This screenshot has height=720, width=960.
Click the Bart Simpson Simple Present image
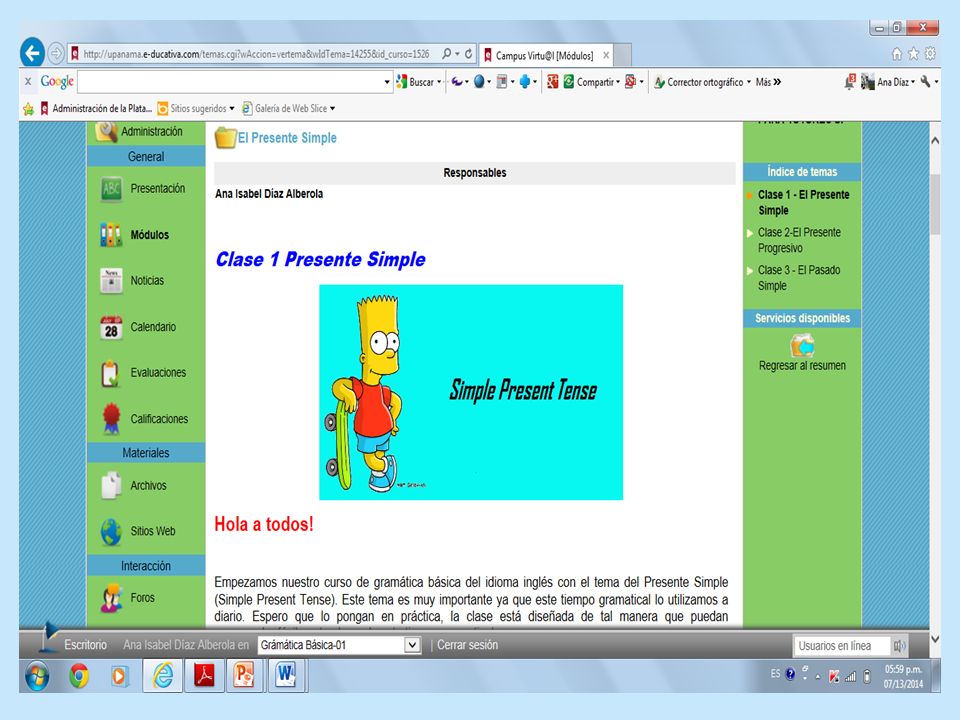(471, 392)
